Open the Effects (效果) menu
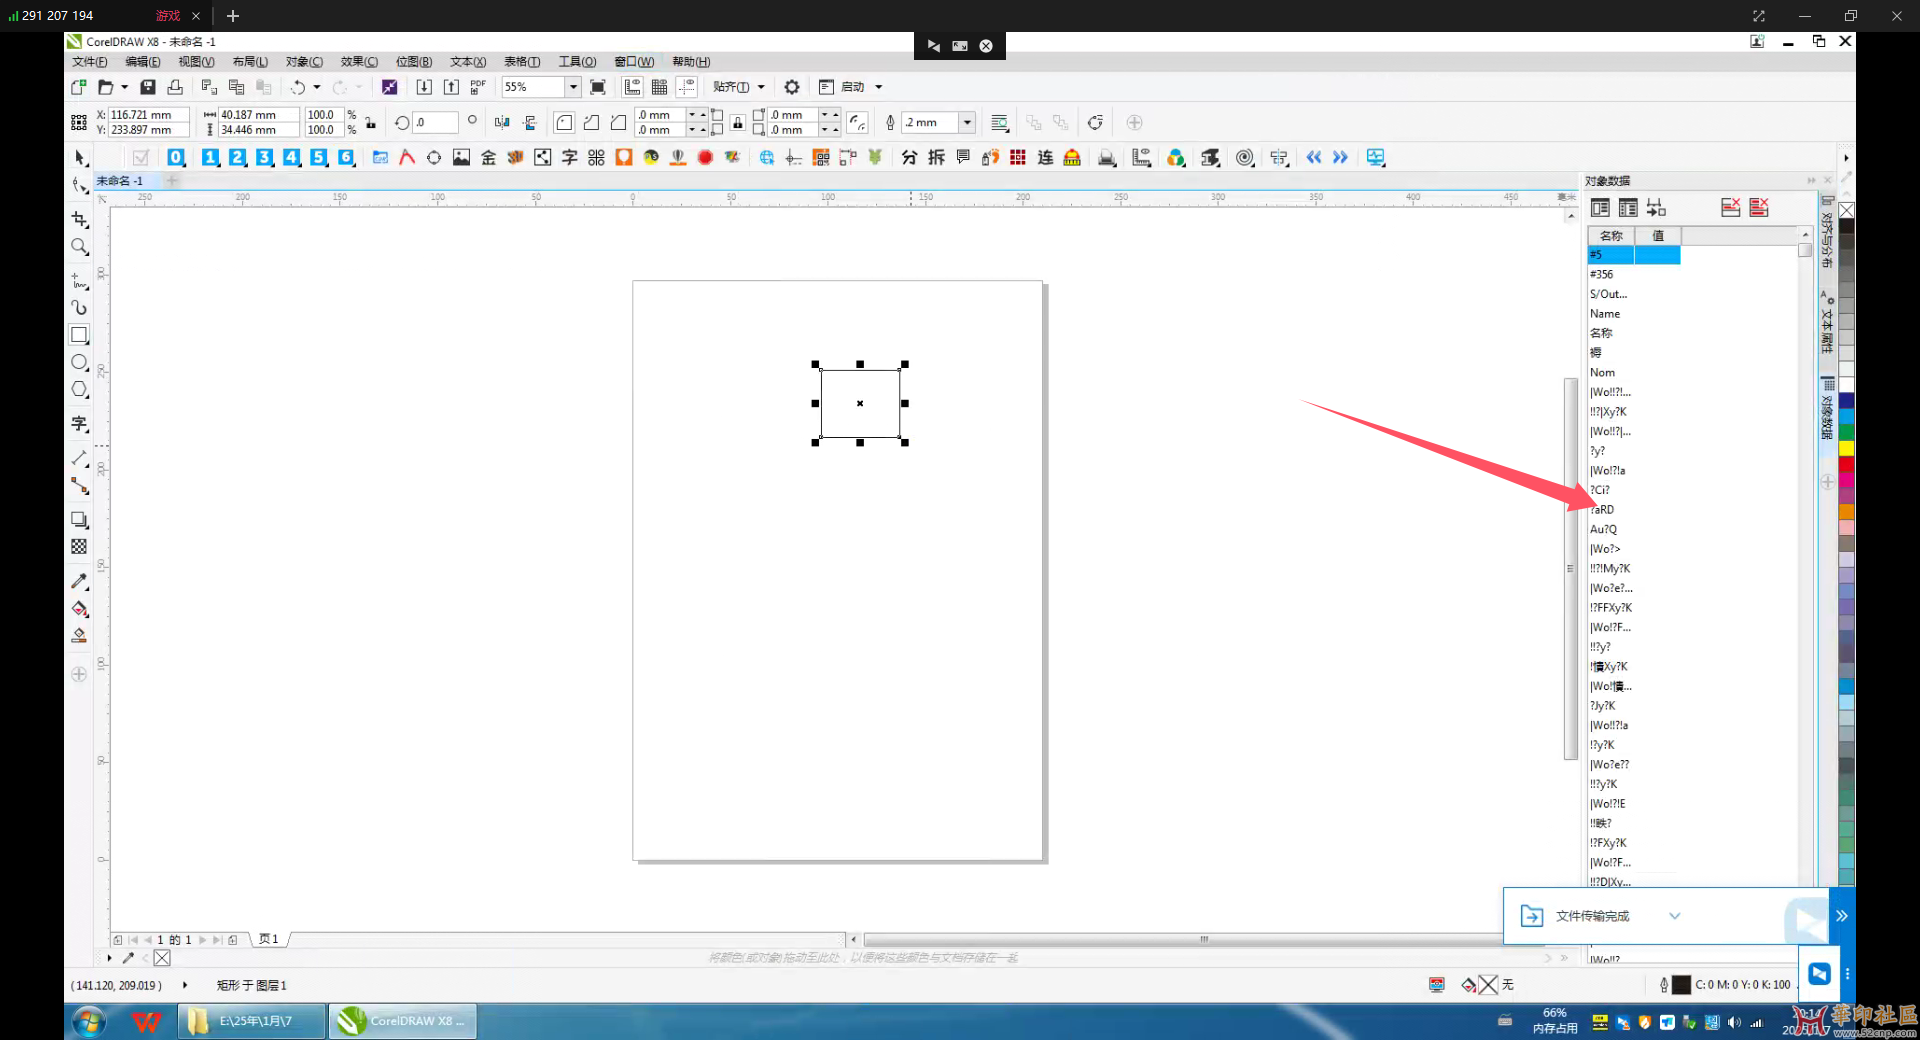Viewport: 1920px width, 1040px height. 359,62
